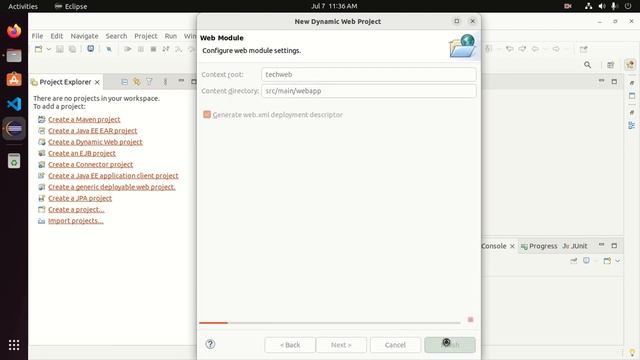Close the Console tab
This screenshot has width=640, height=360.
(512, 247)
